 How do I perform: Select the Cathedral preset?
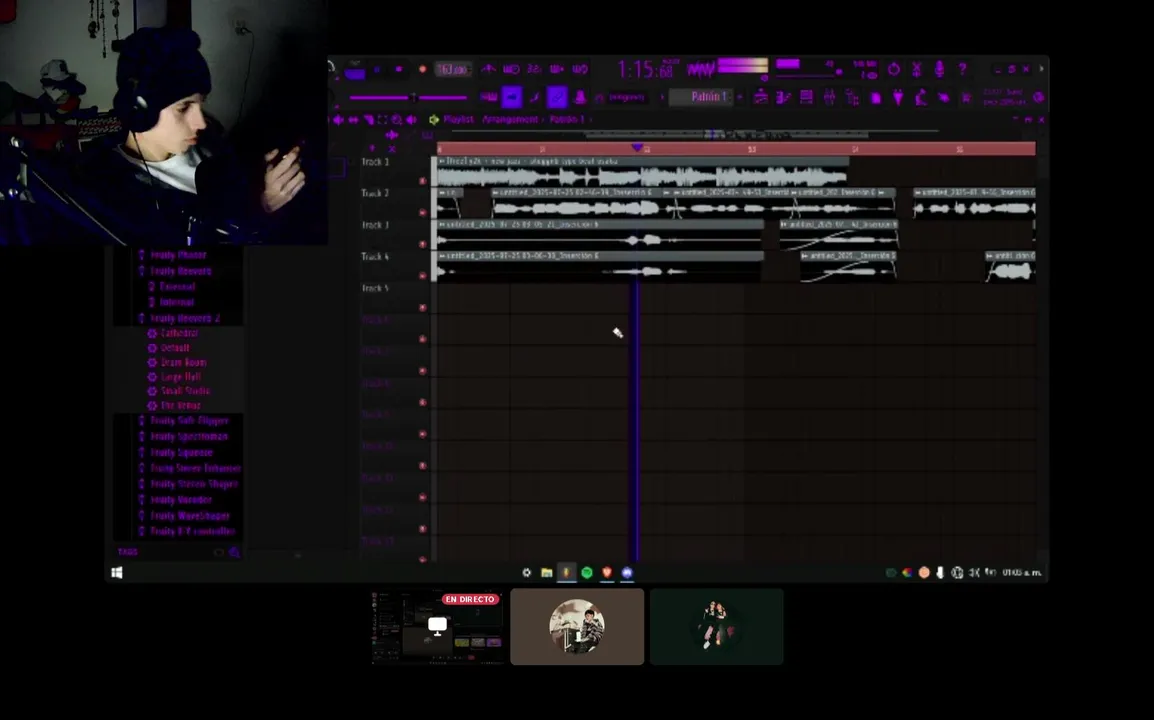(179, 333)
